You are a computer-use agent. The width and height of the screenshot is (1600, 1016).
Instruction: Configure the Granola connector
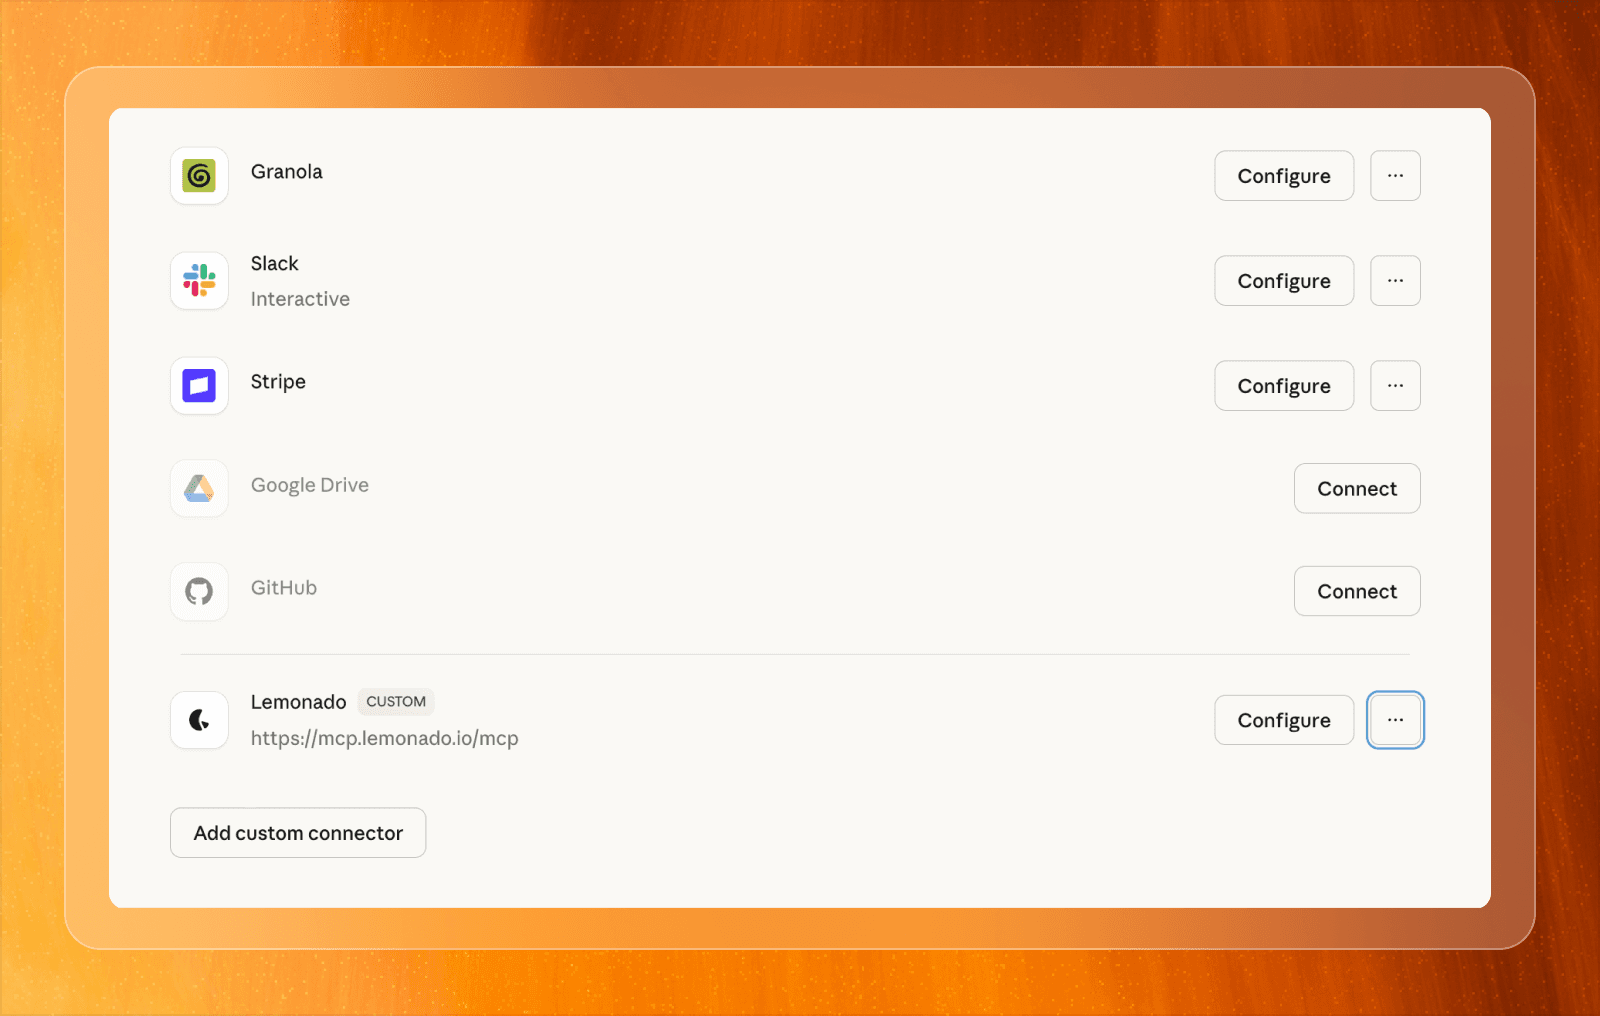tap(1284, 176)
